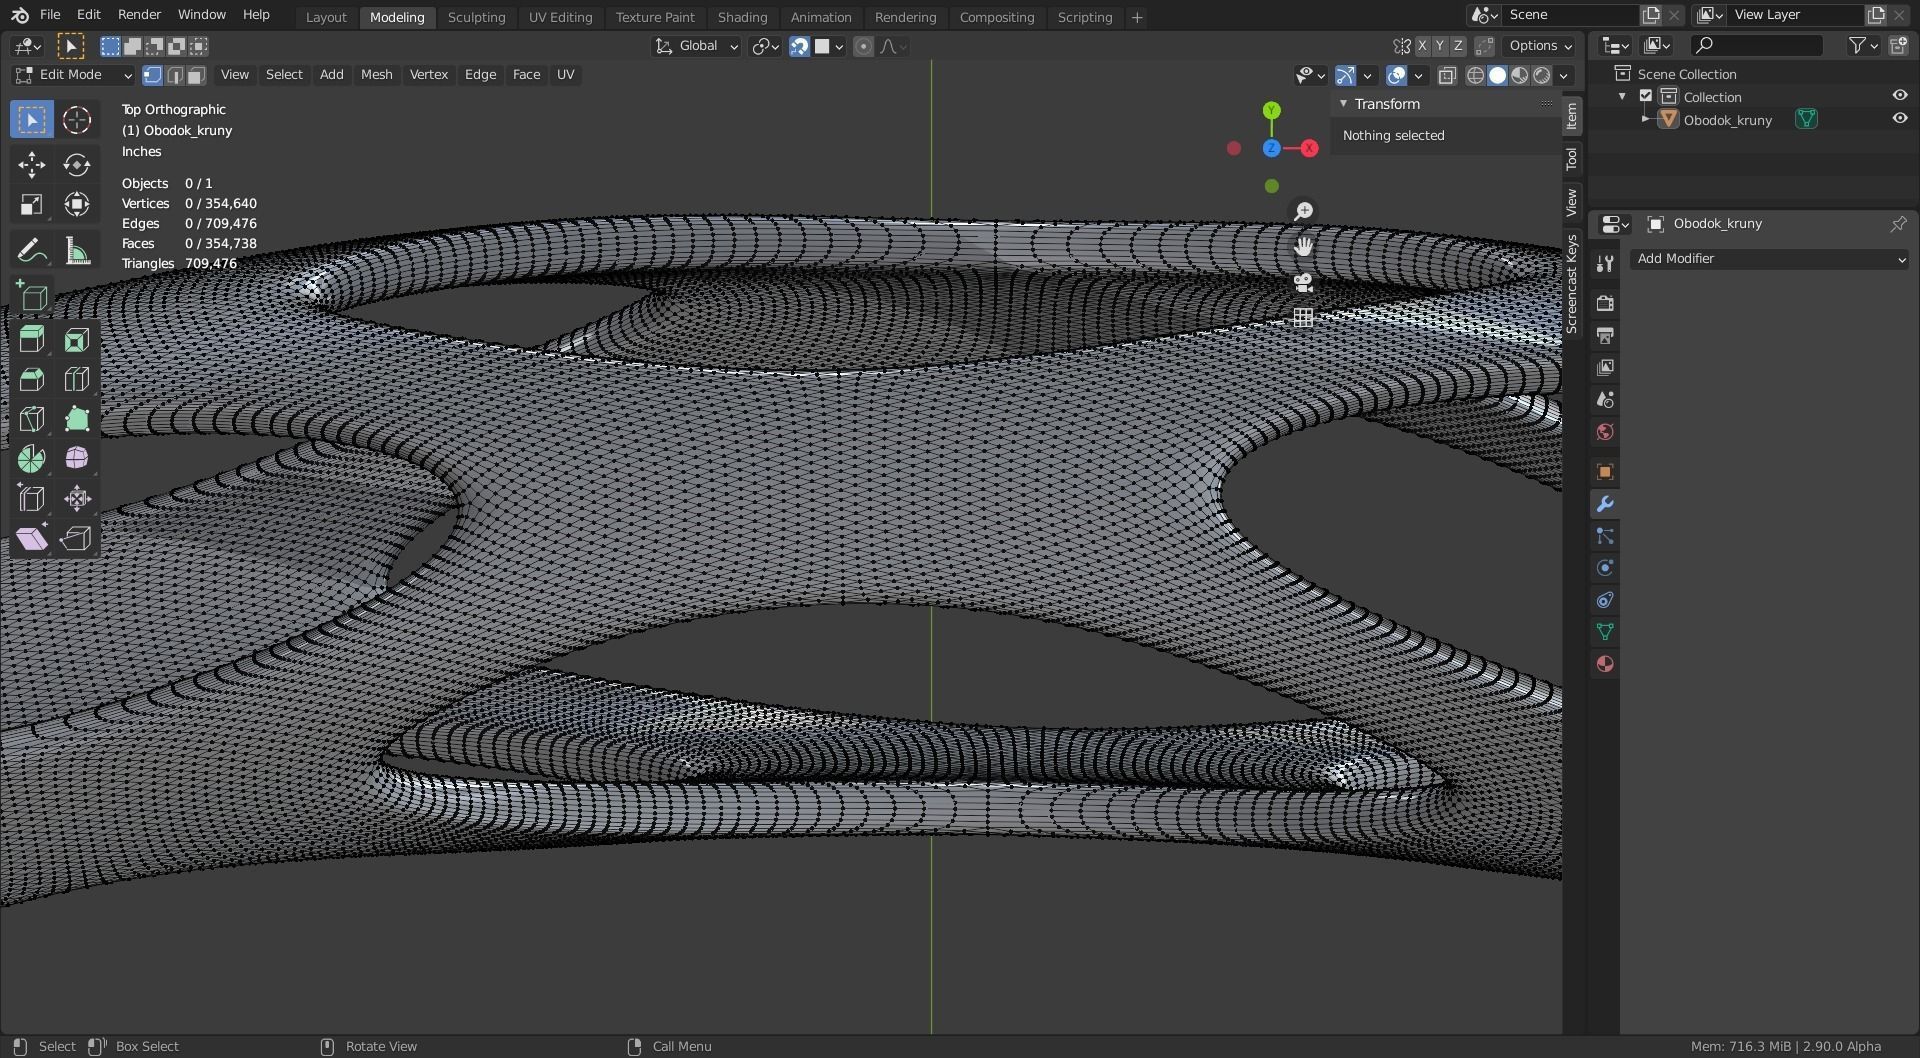Open the Output properties tab icon
The image size is (1920, 1058).
coord(1605,335)
